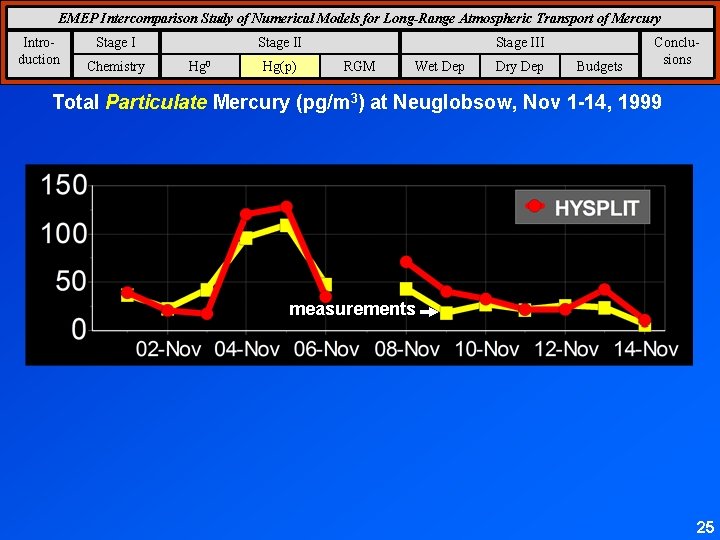Click the red HYSPLIT data point at 08-Nov

406,262
